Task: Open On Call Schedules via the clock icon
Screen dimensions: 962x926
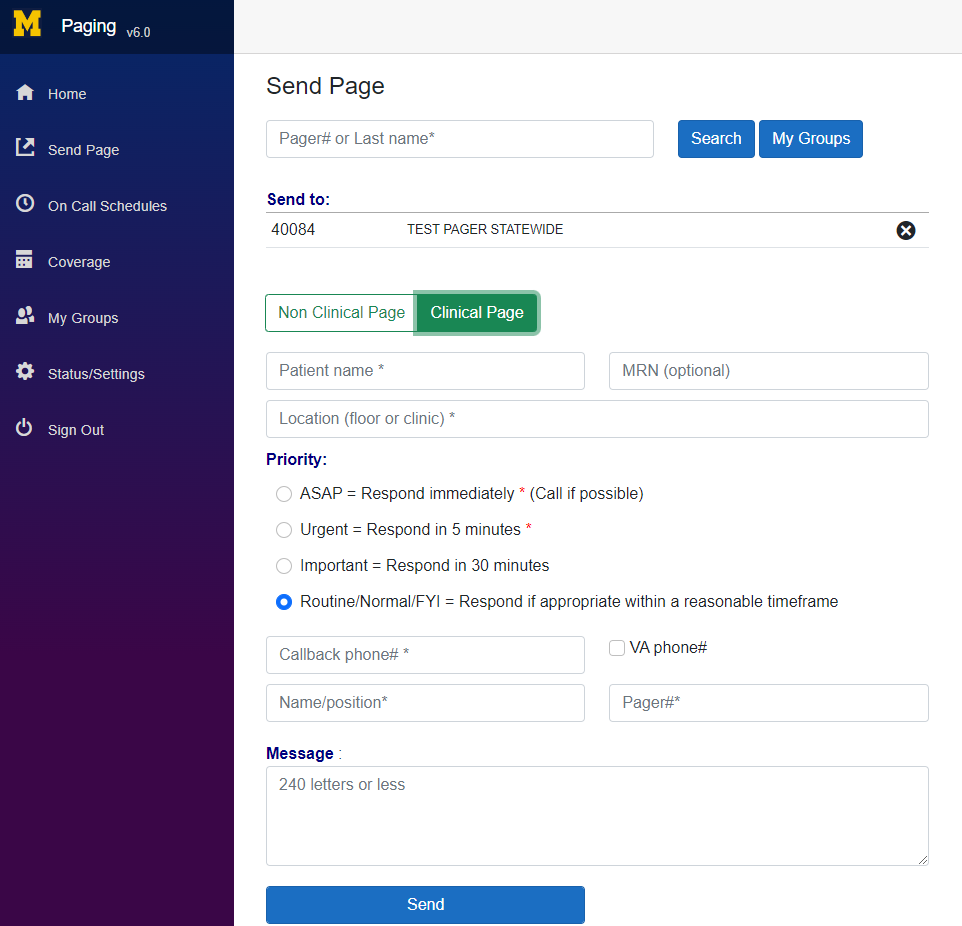Action: coord(24,204)
